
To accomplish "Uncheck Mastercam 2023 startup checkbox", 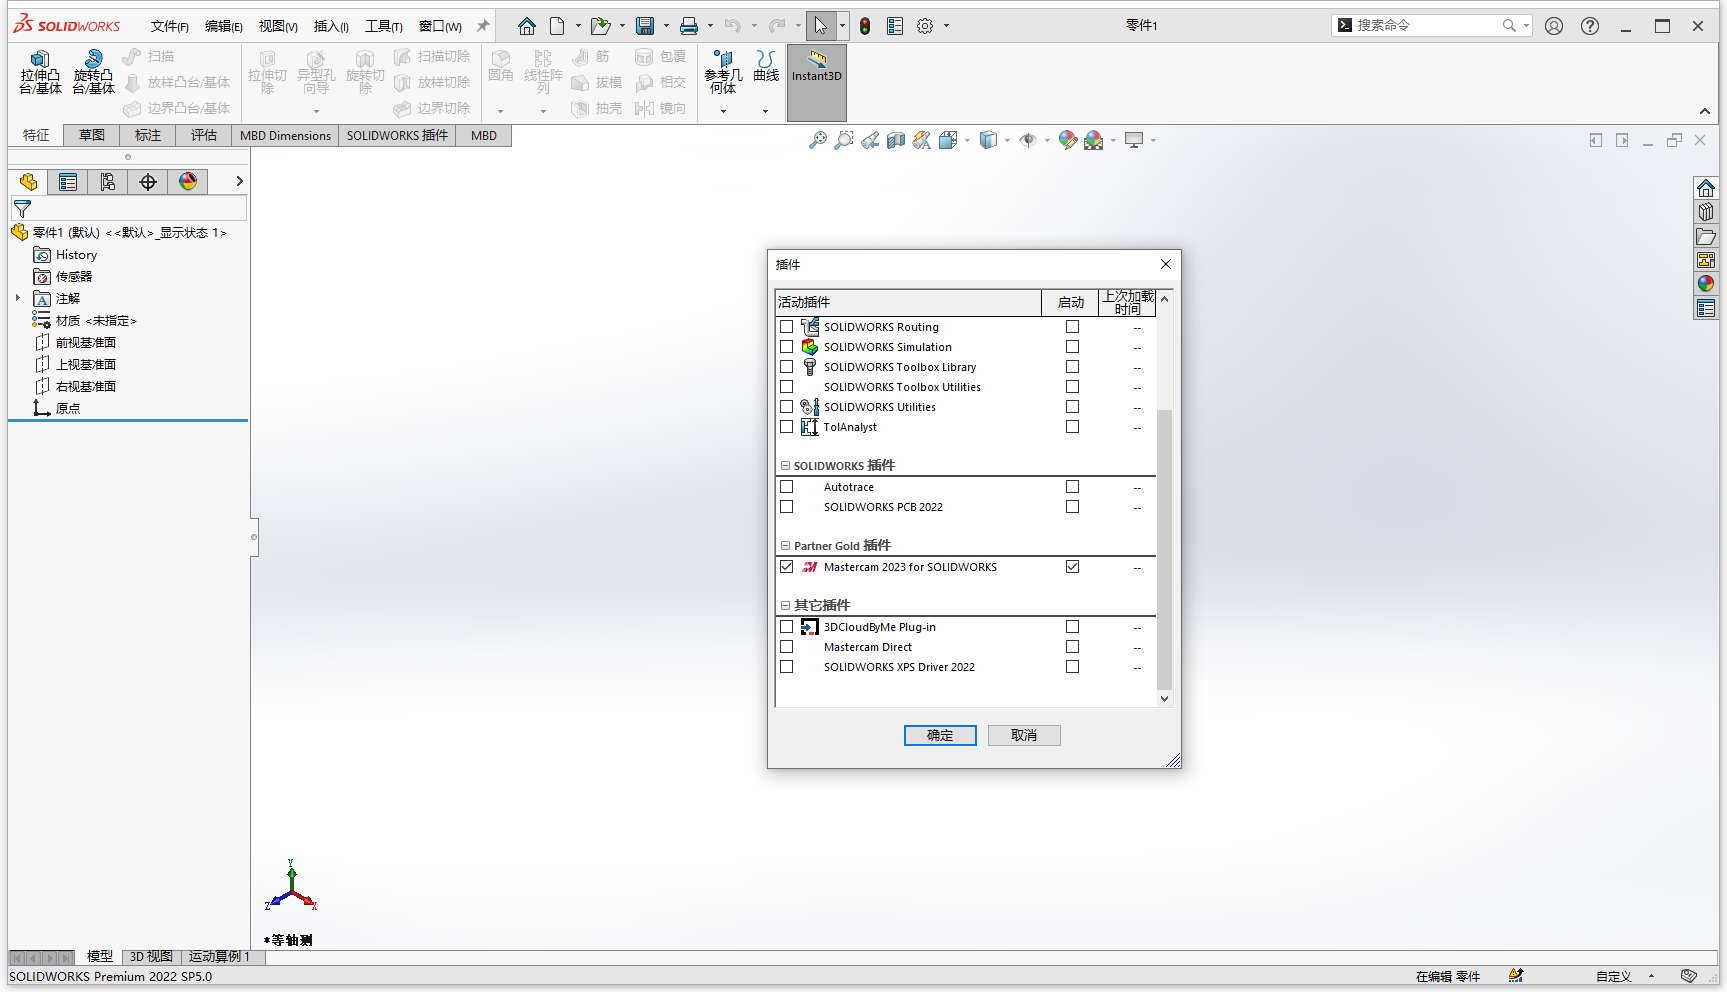I will point(1073,567).
